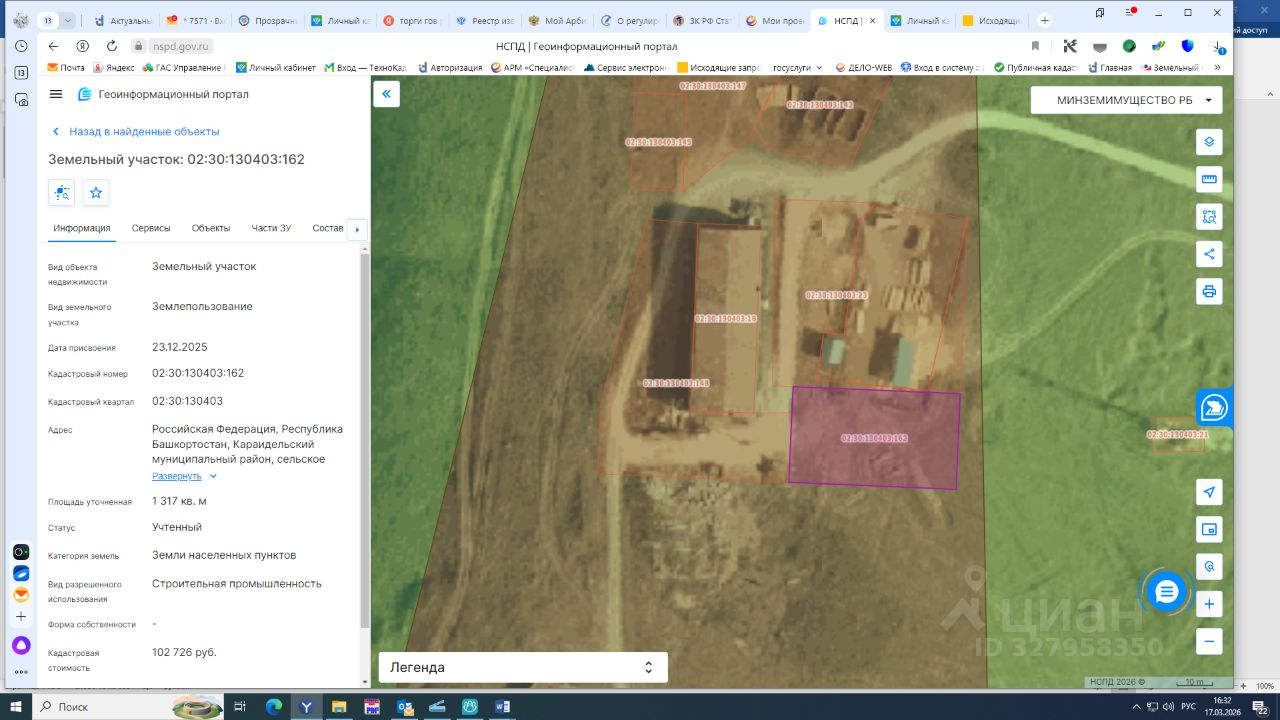Switch to the Объекты tab
The image size is (1280, 720).
[211, 228]
